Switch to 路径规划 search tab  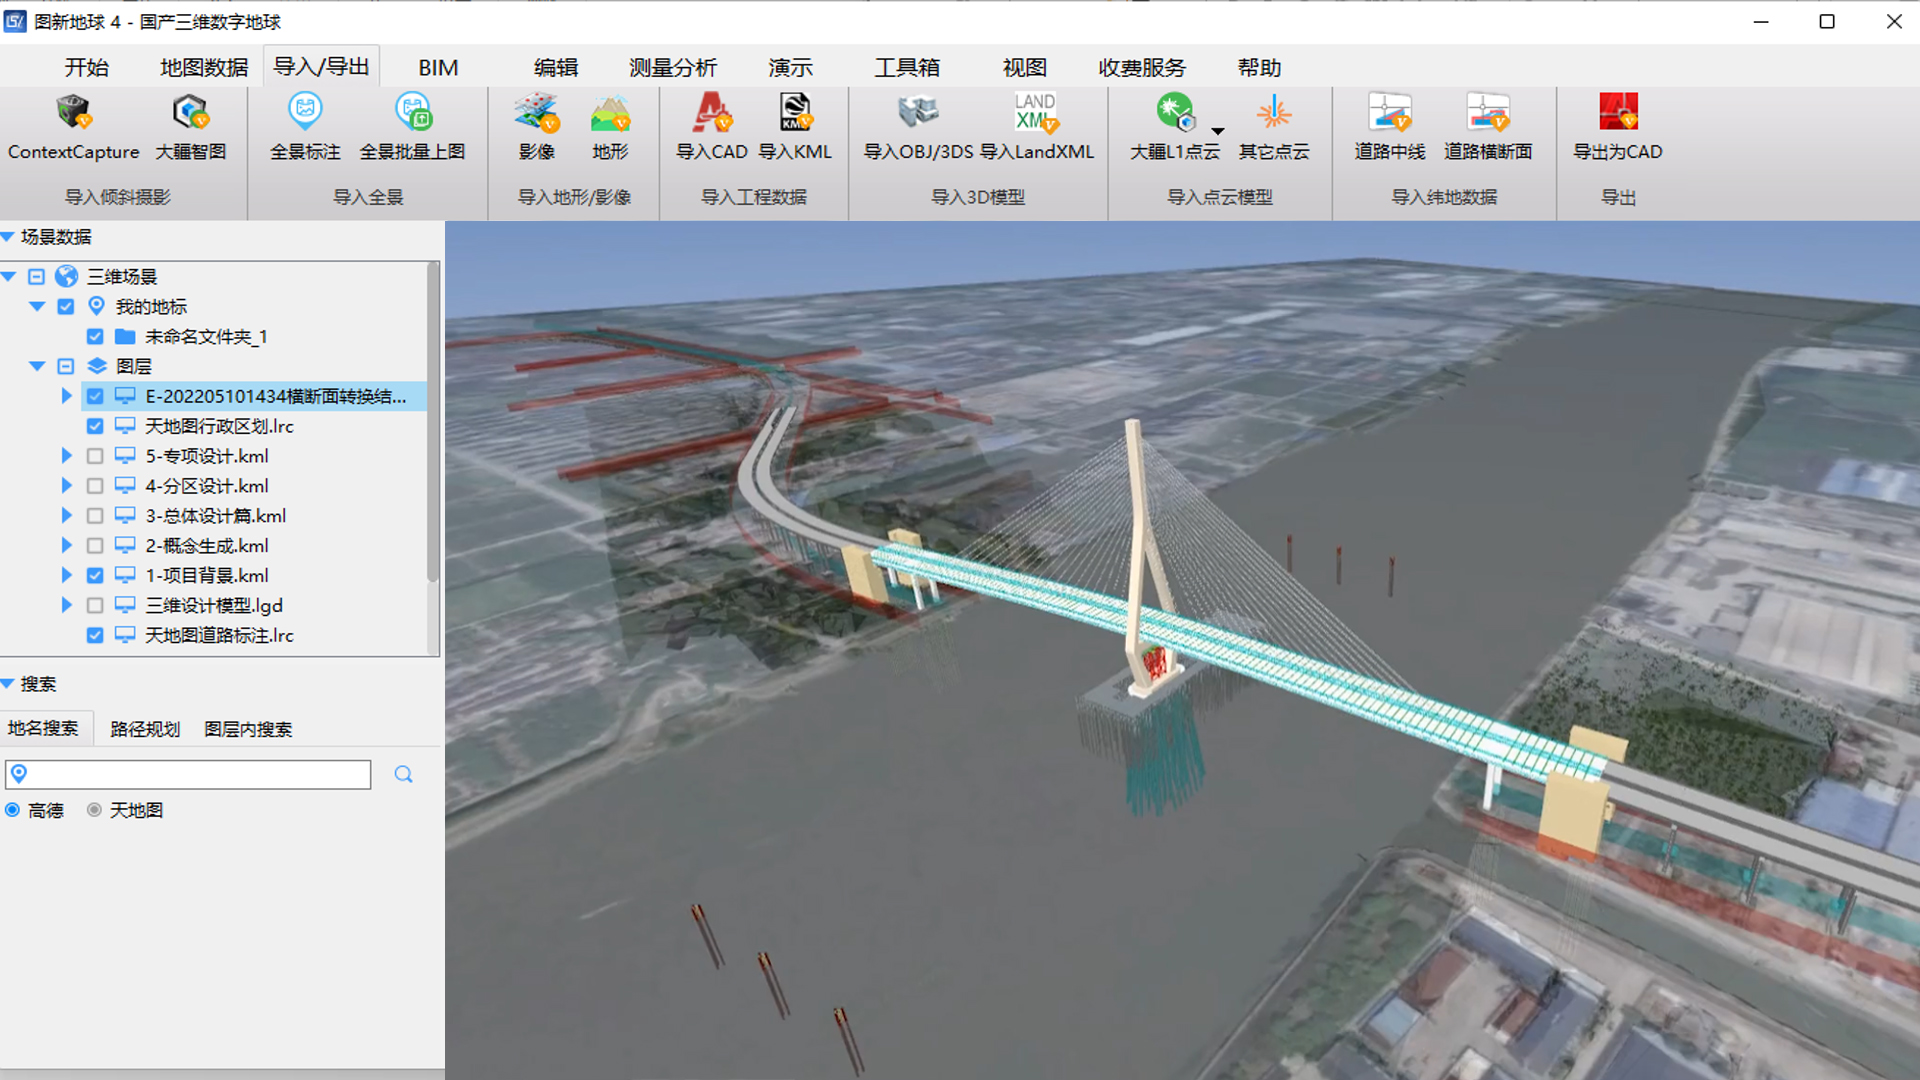(145, 729)
